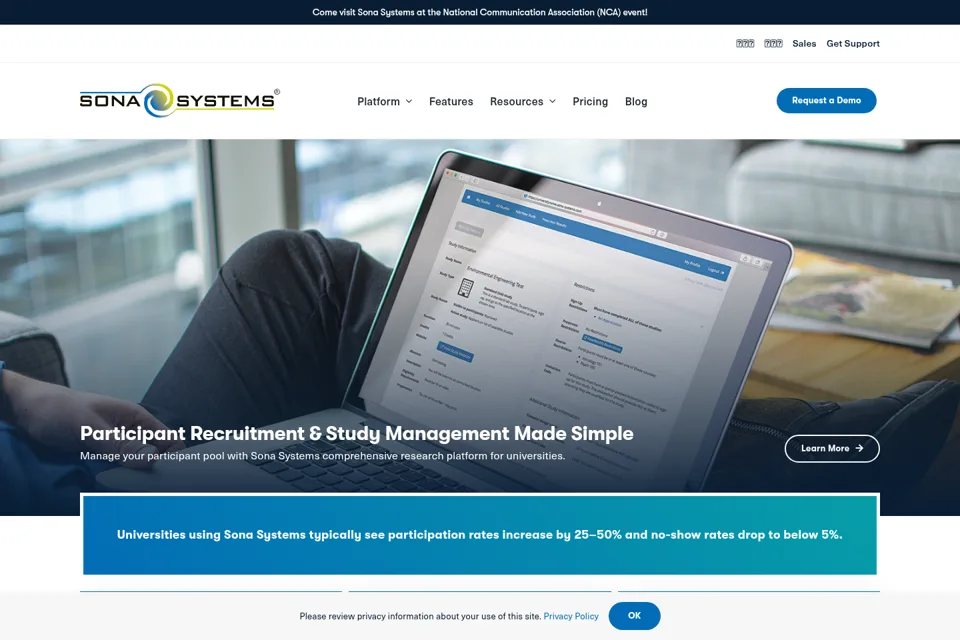960x640 pixels.
Task: Click the Sales link
Action: tap(804, 43)
